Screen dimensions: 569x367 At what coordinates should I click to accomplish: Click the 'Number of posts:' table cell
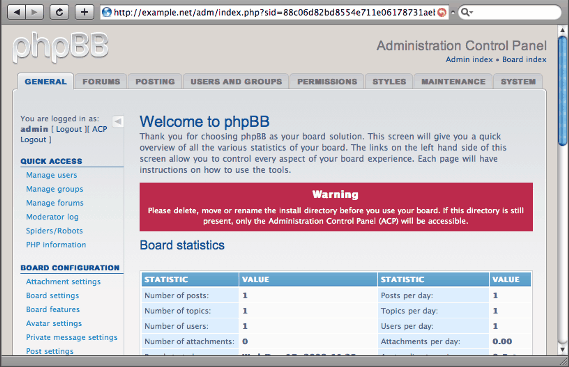pos(190,295)
